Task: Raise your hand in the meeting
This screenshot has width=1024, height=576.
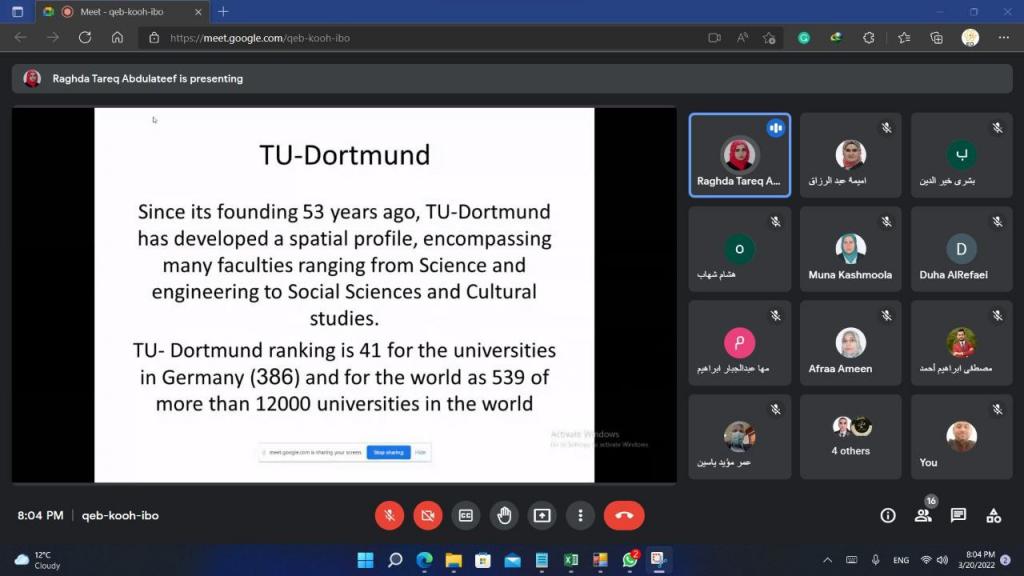Action: (504, 515)
